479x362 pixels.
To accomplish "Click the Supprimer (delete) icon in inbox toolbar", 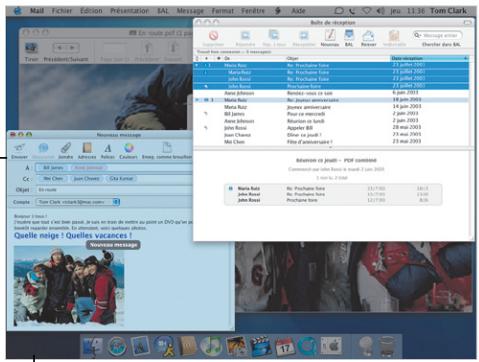I will pyautogui.click(x=213, y=35).
